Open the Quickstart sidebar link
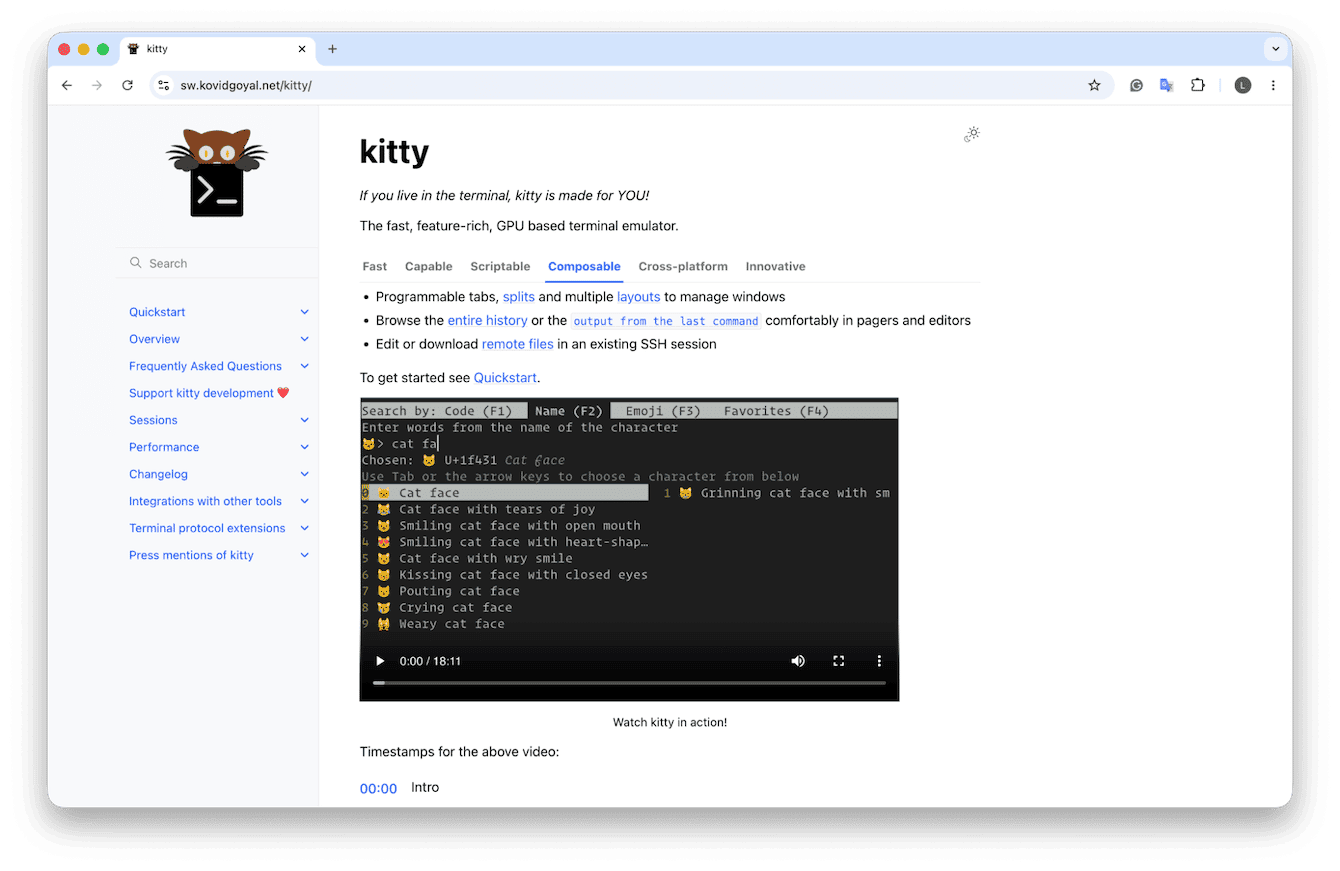Viewport: 1340px width, 871px height. point(157,312)
